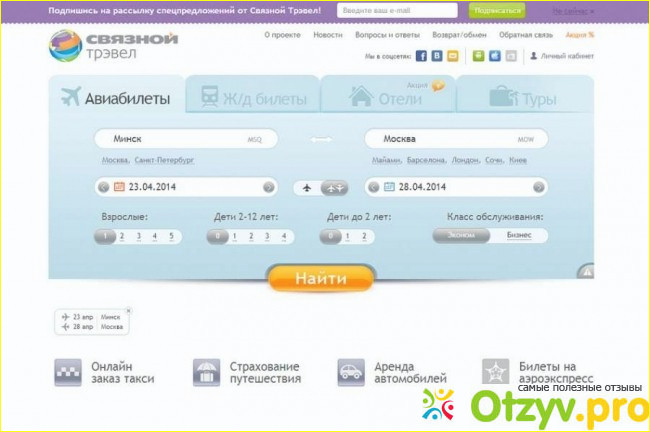Click the car rental icon
The width and height of the screenshot is (650, 432).
click(351, 373)
